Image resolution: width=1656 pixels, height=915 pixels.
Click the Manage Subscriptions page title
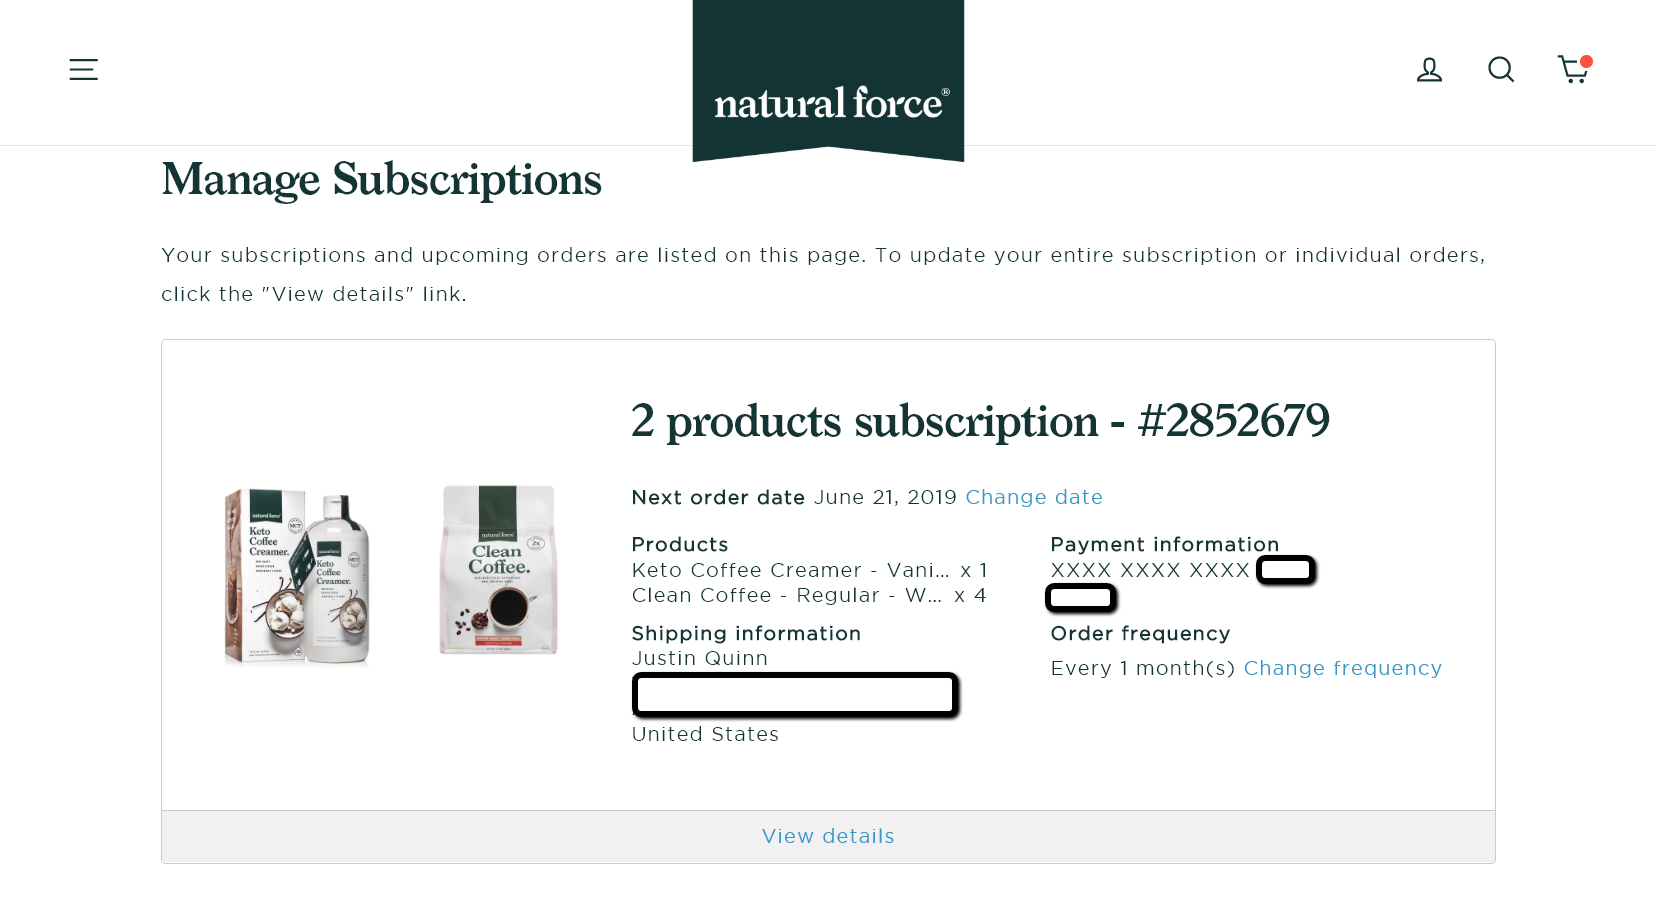click(x=381, y=180)
